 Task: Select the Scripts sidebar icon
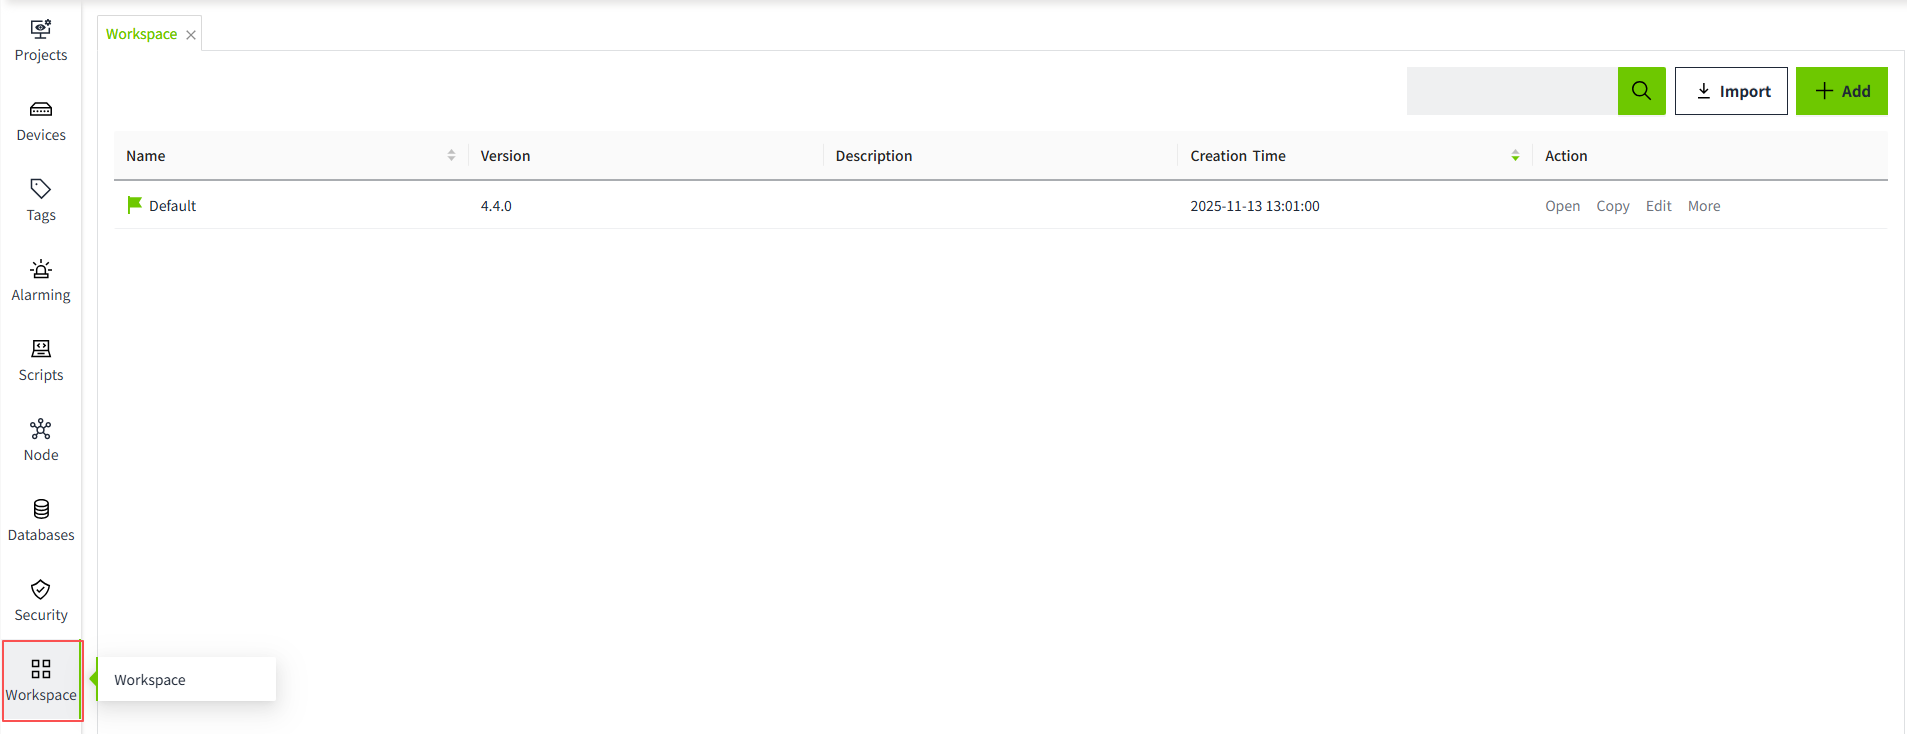[41, 361]
